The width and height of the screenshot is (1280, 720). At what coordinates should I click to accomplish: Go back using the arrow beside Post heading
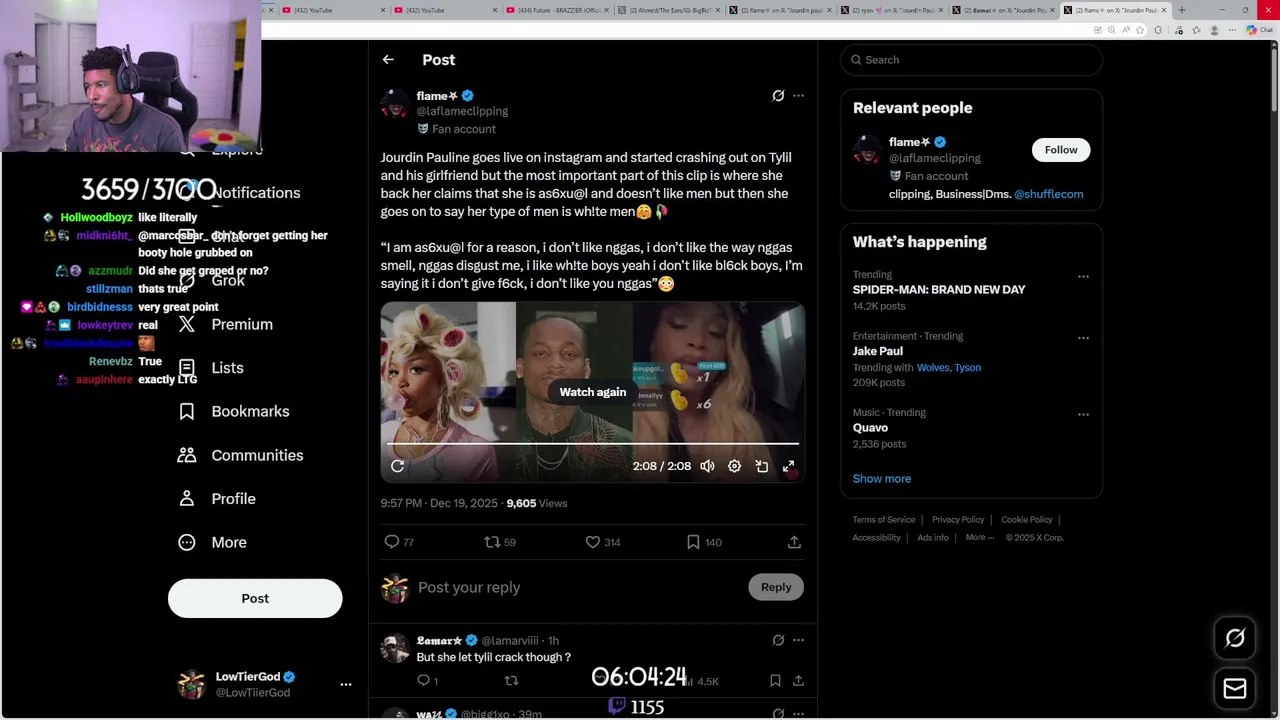point(388,60)
